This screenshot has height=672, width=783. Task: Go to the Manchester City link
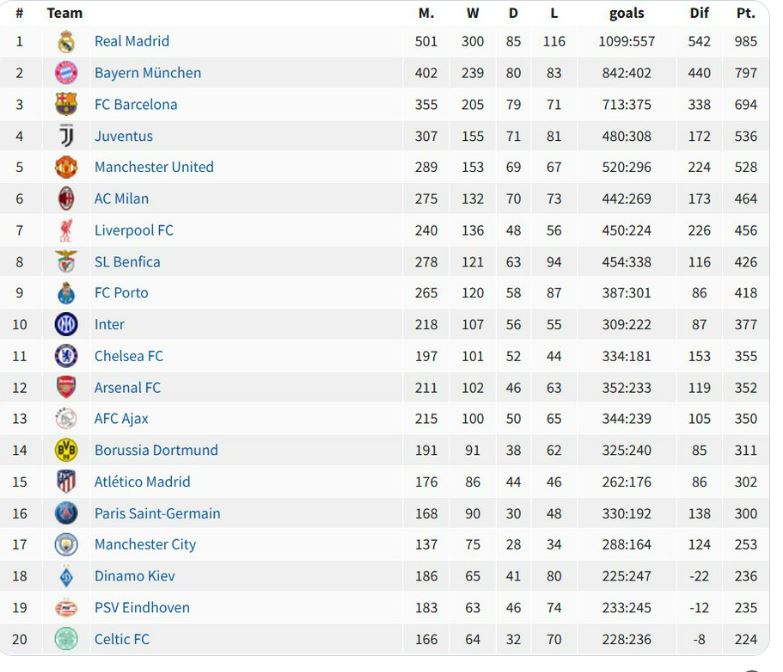point(145,545)
